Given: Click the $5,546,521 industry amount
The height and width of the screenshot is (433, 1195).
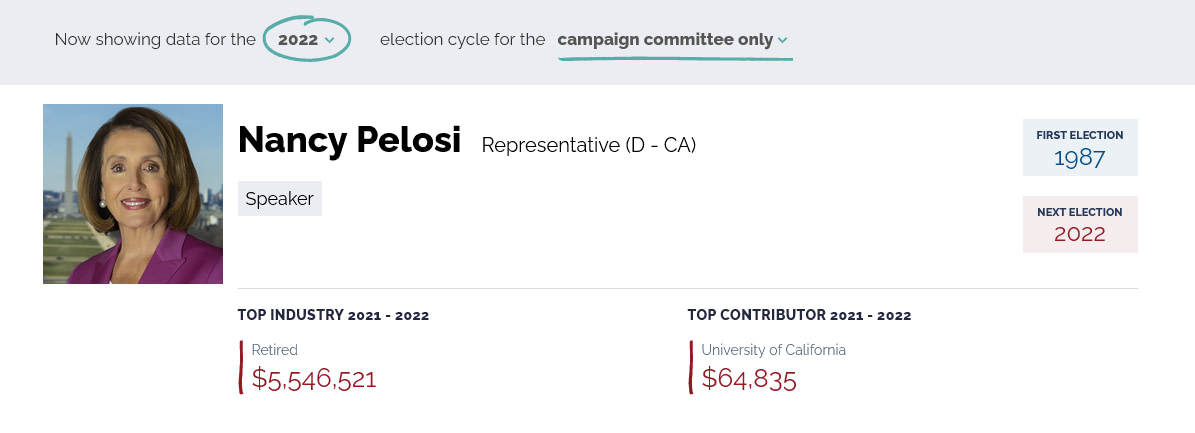Looking at the screenshot, I should point(314,379).
